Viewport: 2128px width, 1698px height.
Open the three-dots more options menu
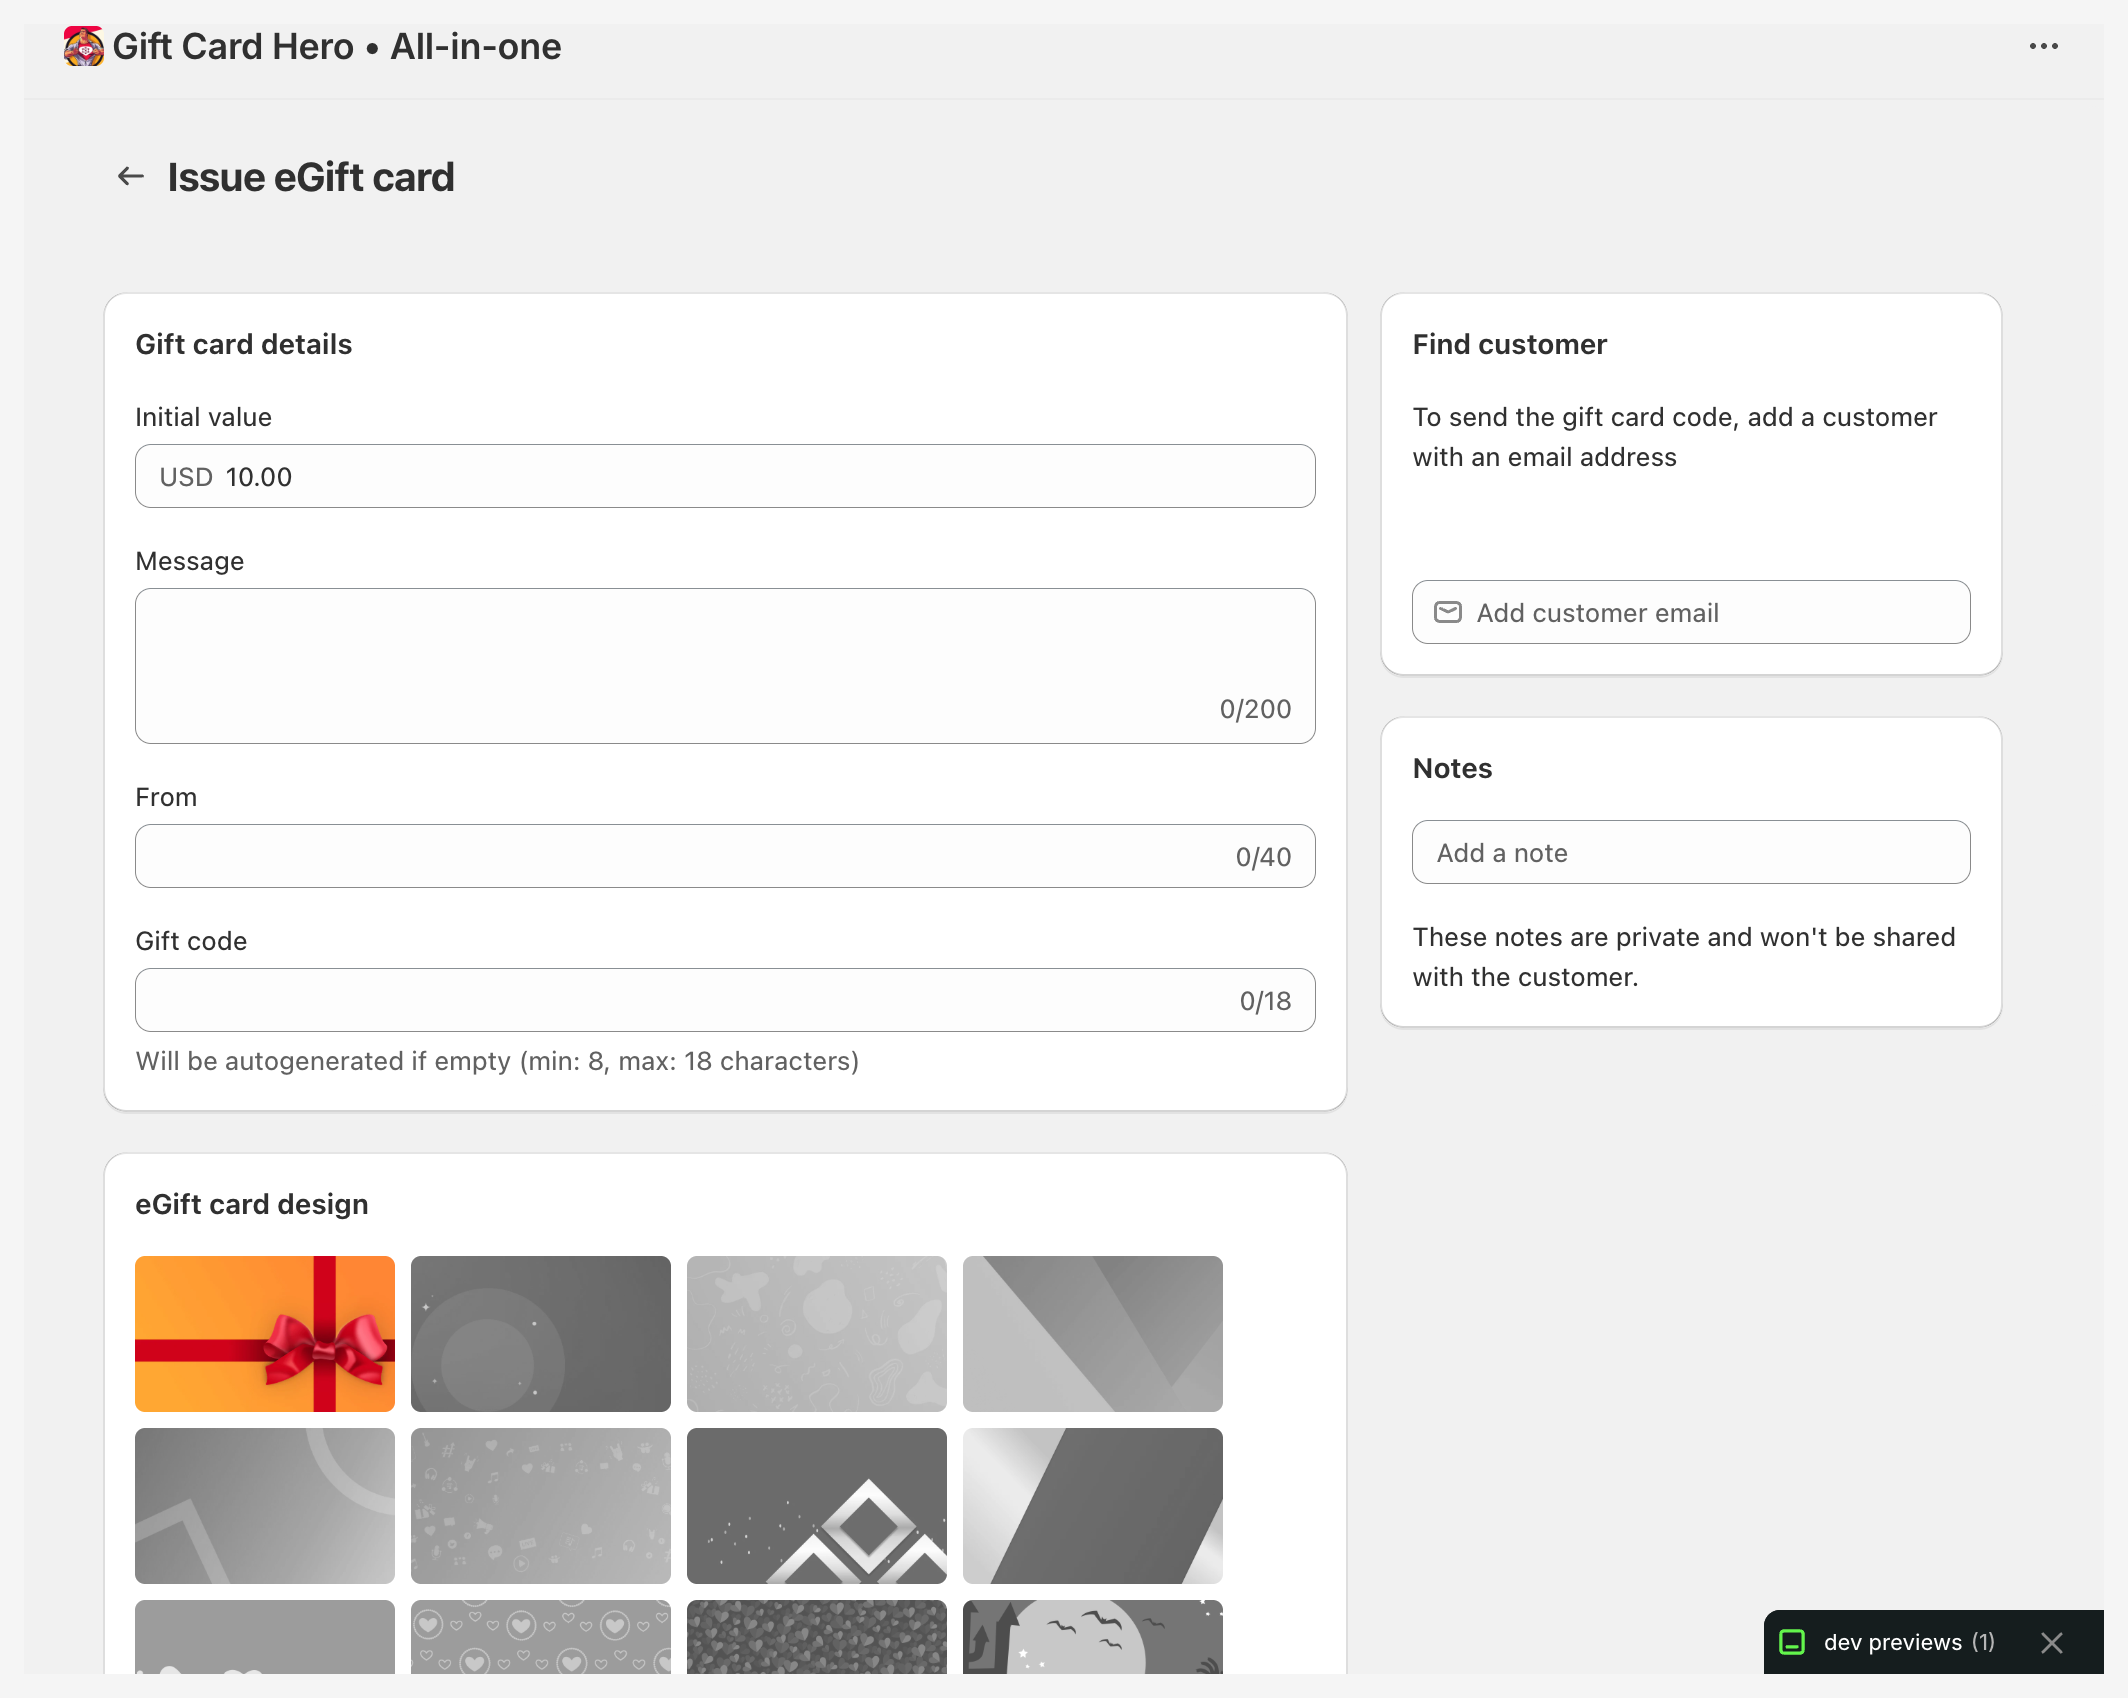click(x=2043, y=47)
